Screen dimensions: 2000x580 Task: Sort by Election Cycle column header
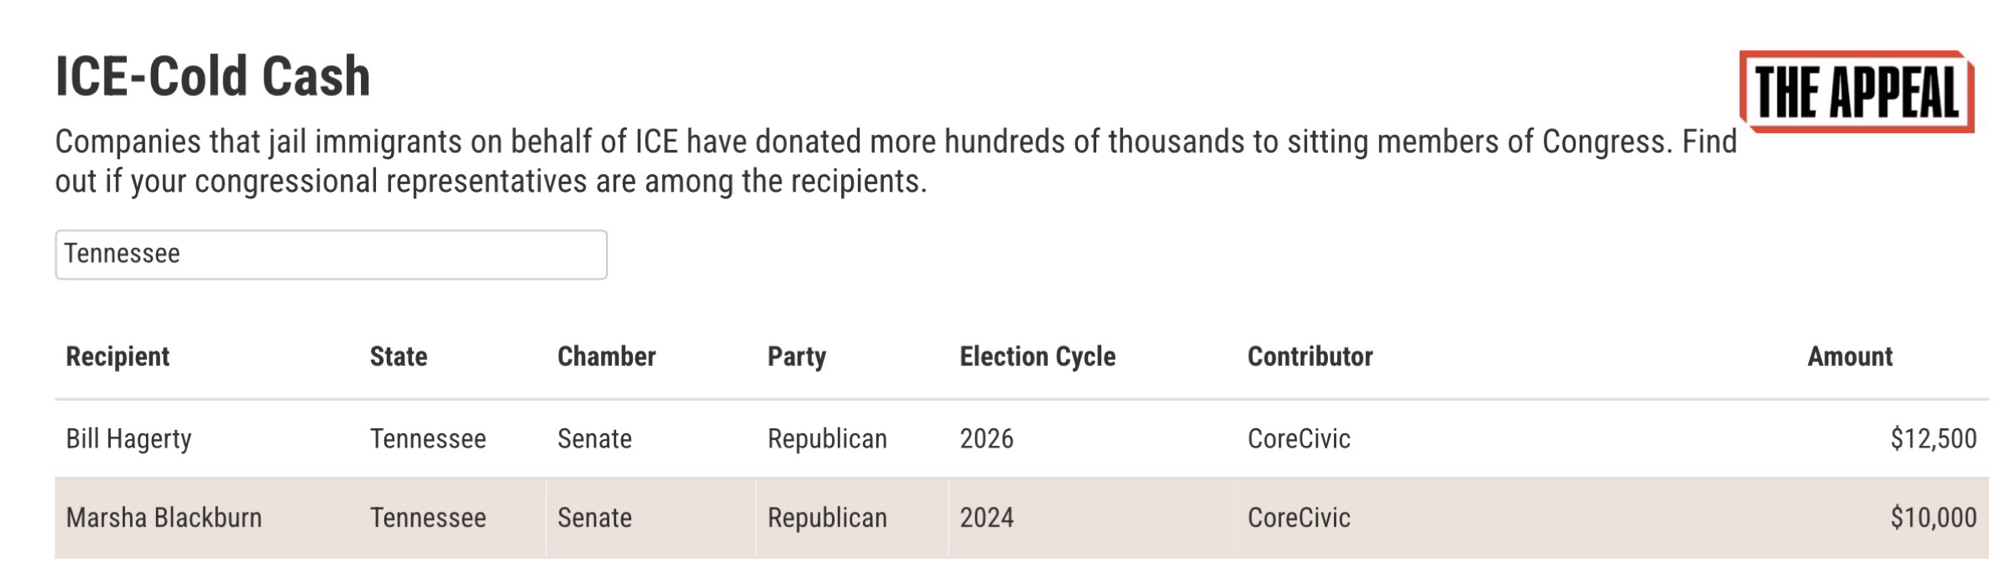pyautogui.click(x=1037, y=357)
